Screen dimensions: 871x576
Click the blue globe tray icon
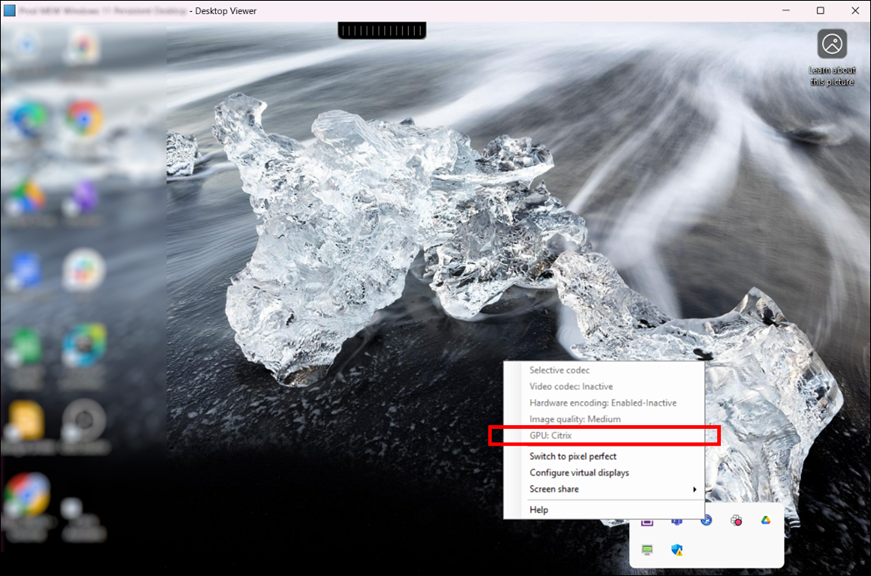pyautogui.click(x=706, y=520)
